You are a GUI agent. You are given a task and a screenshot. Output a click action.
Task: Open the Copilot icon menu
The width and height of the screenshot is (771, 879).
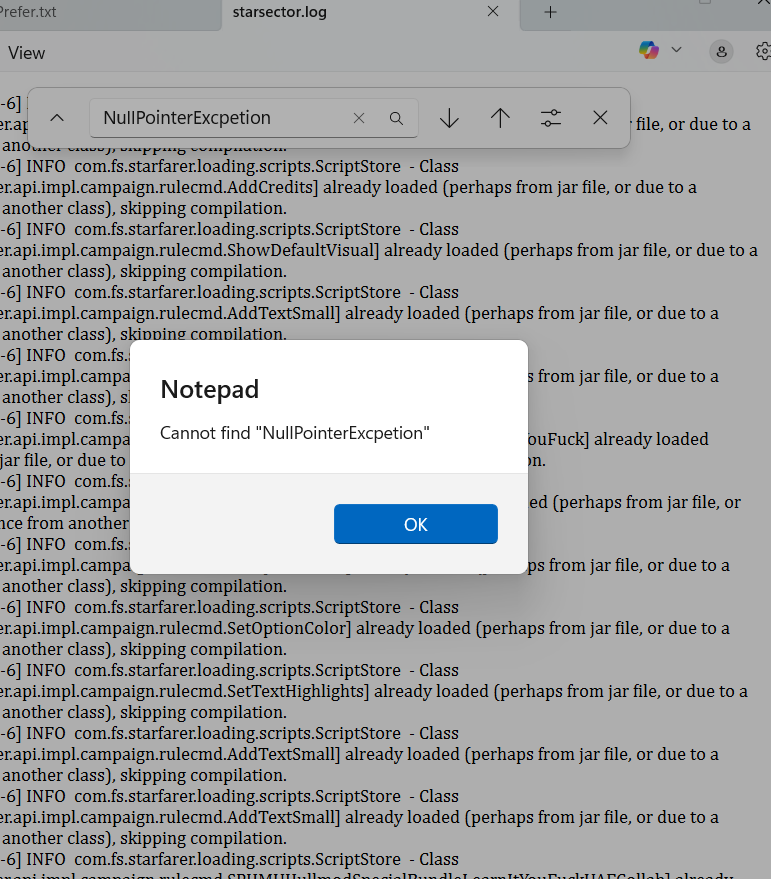click(x=649, y=50)
